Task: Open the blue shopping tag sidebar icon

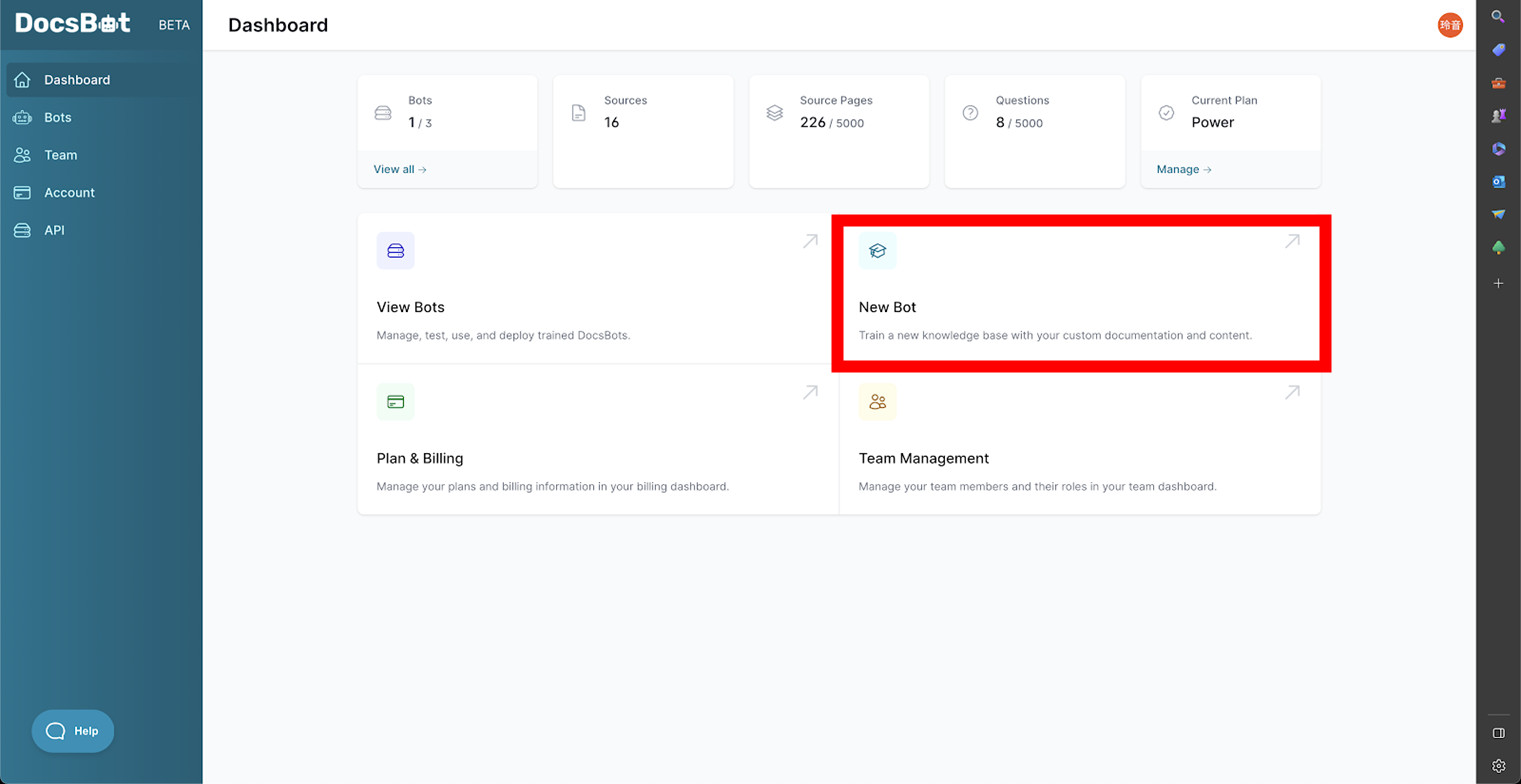Action: [1498, 50]
